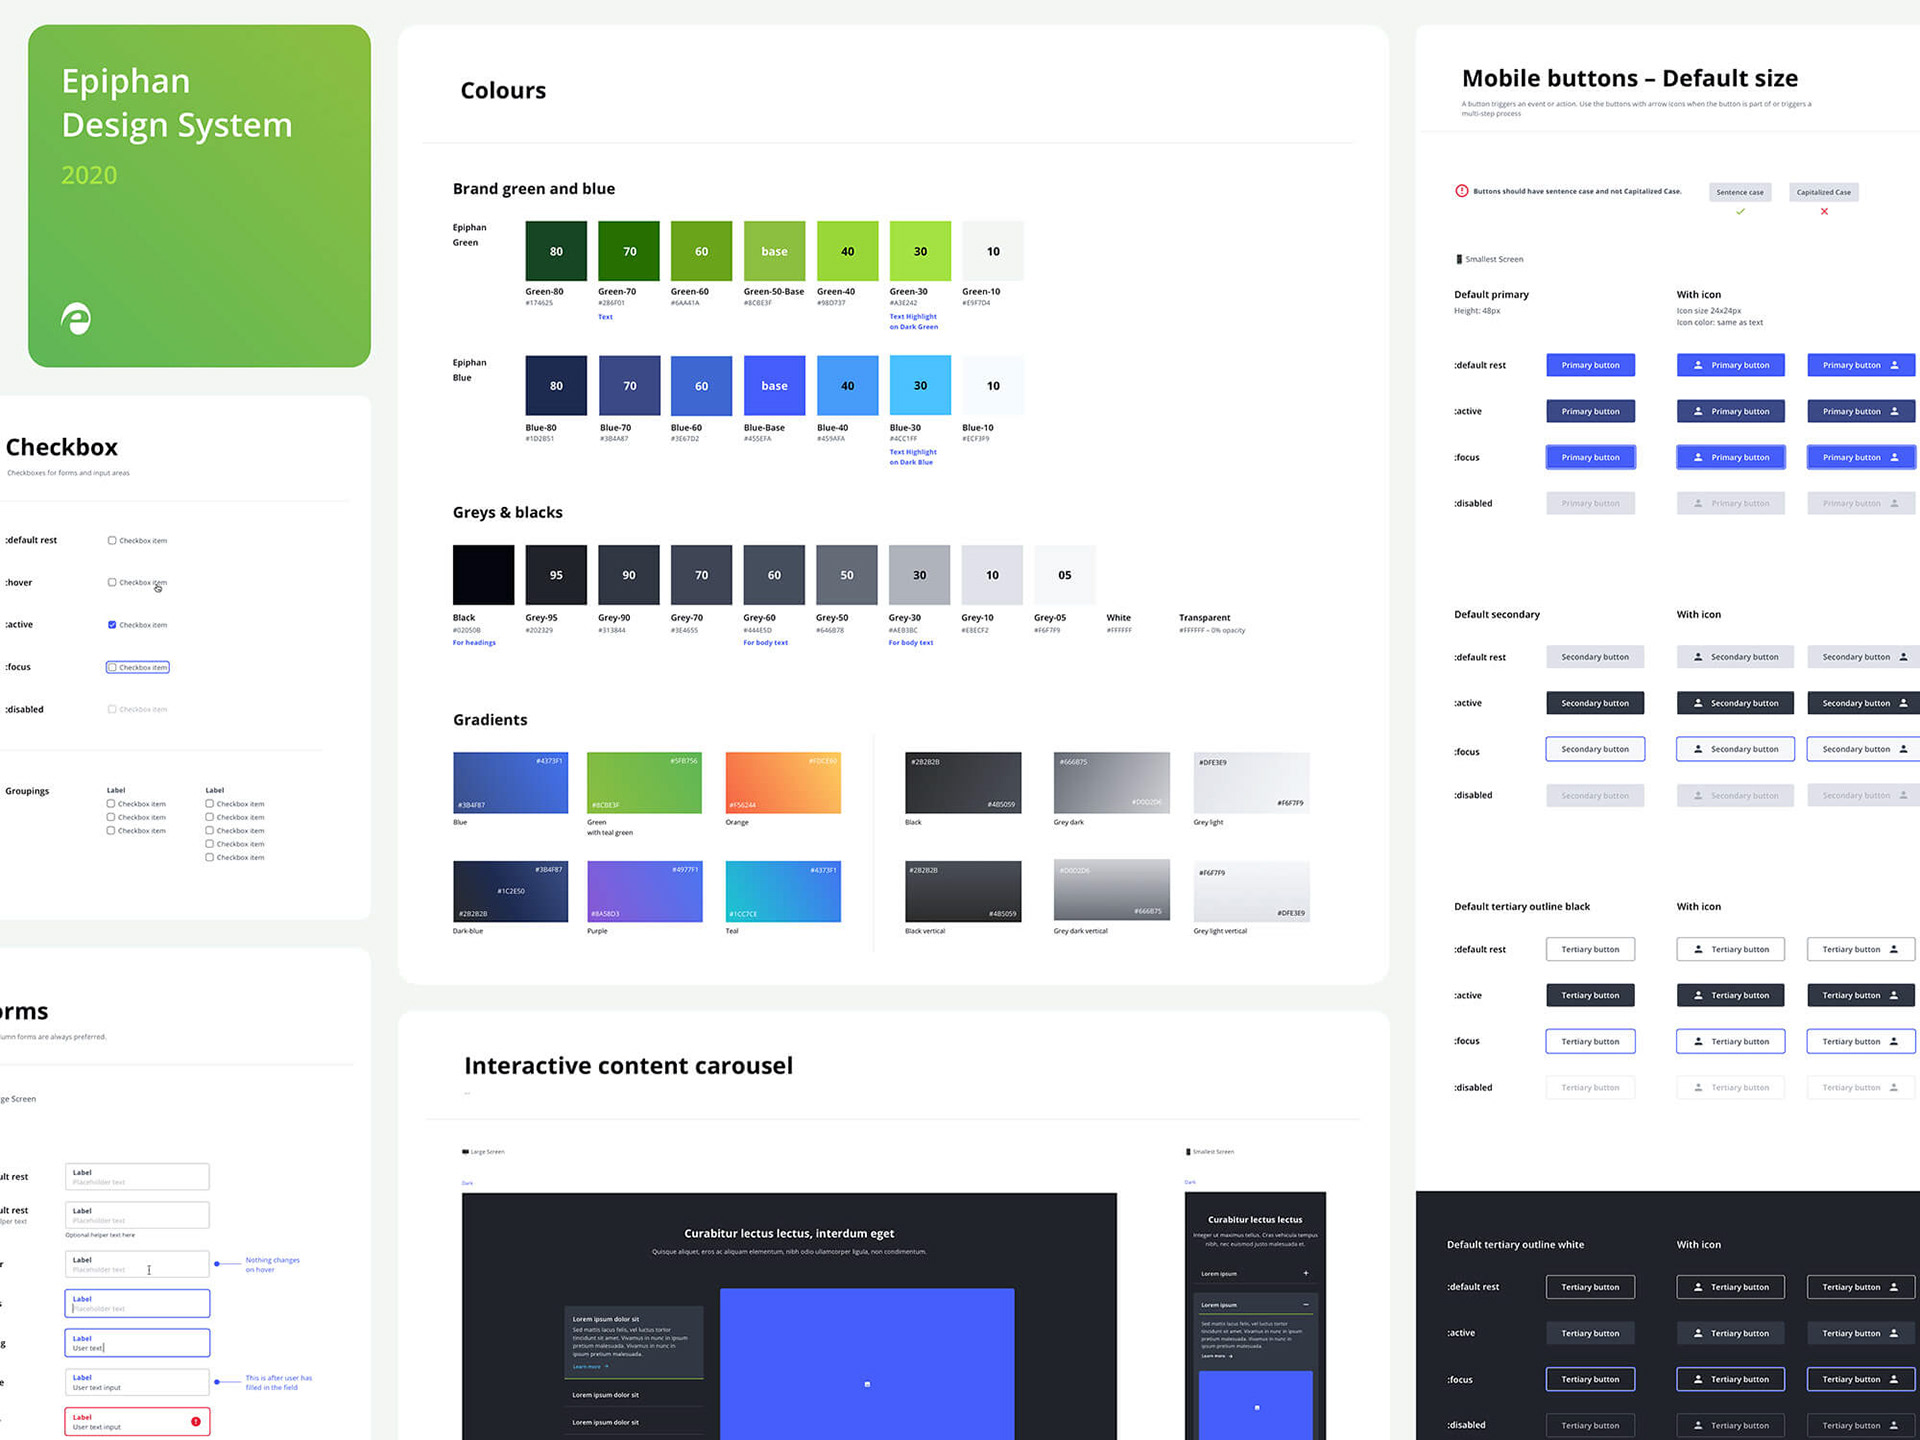Expand the Lorem ipsum row with the plus icon
1920x1440 pixels.
coord(1306,1273)
